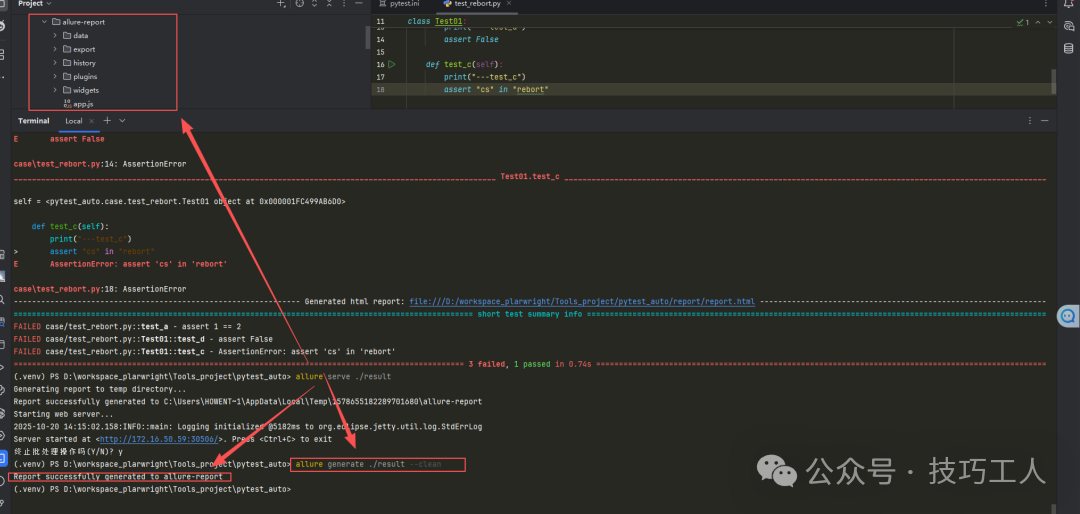Click the locate file target icon in Project panel

(299, 5)
